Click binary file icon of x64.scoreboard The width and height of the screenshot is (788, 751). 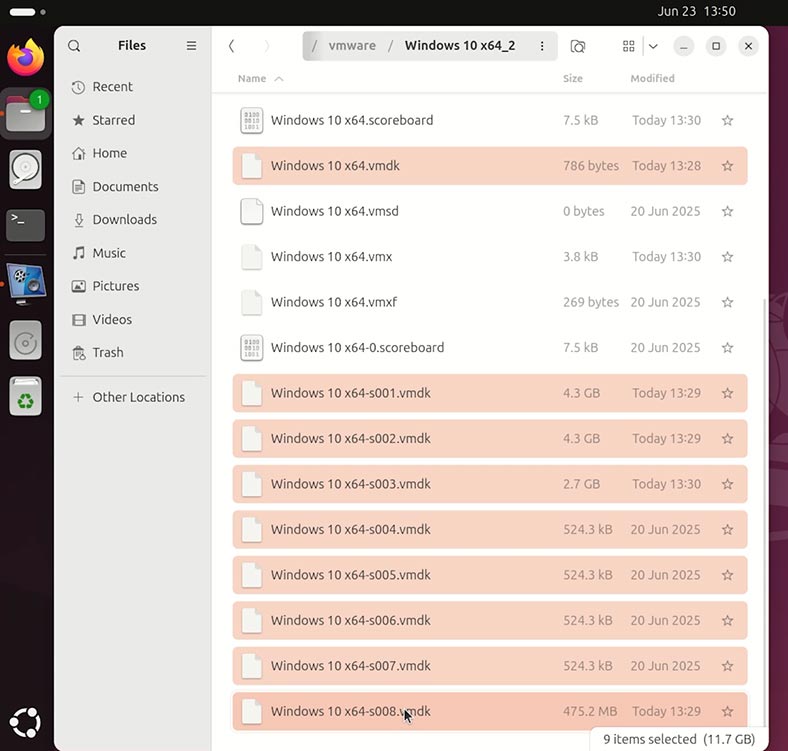(x=252, y=121)
